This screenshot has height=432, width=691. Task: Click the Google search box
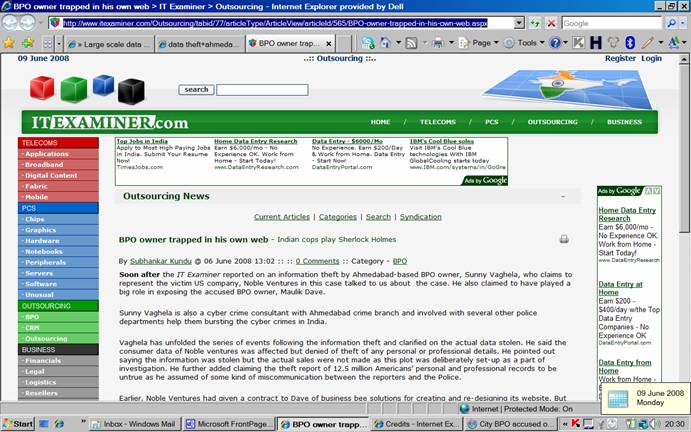pos(612,23)
